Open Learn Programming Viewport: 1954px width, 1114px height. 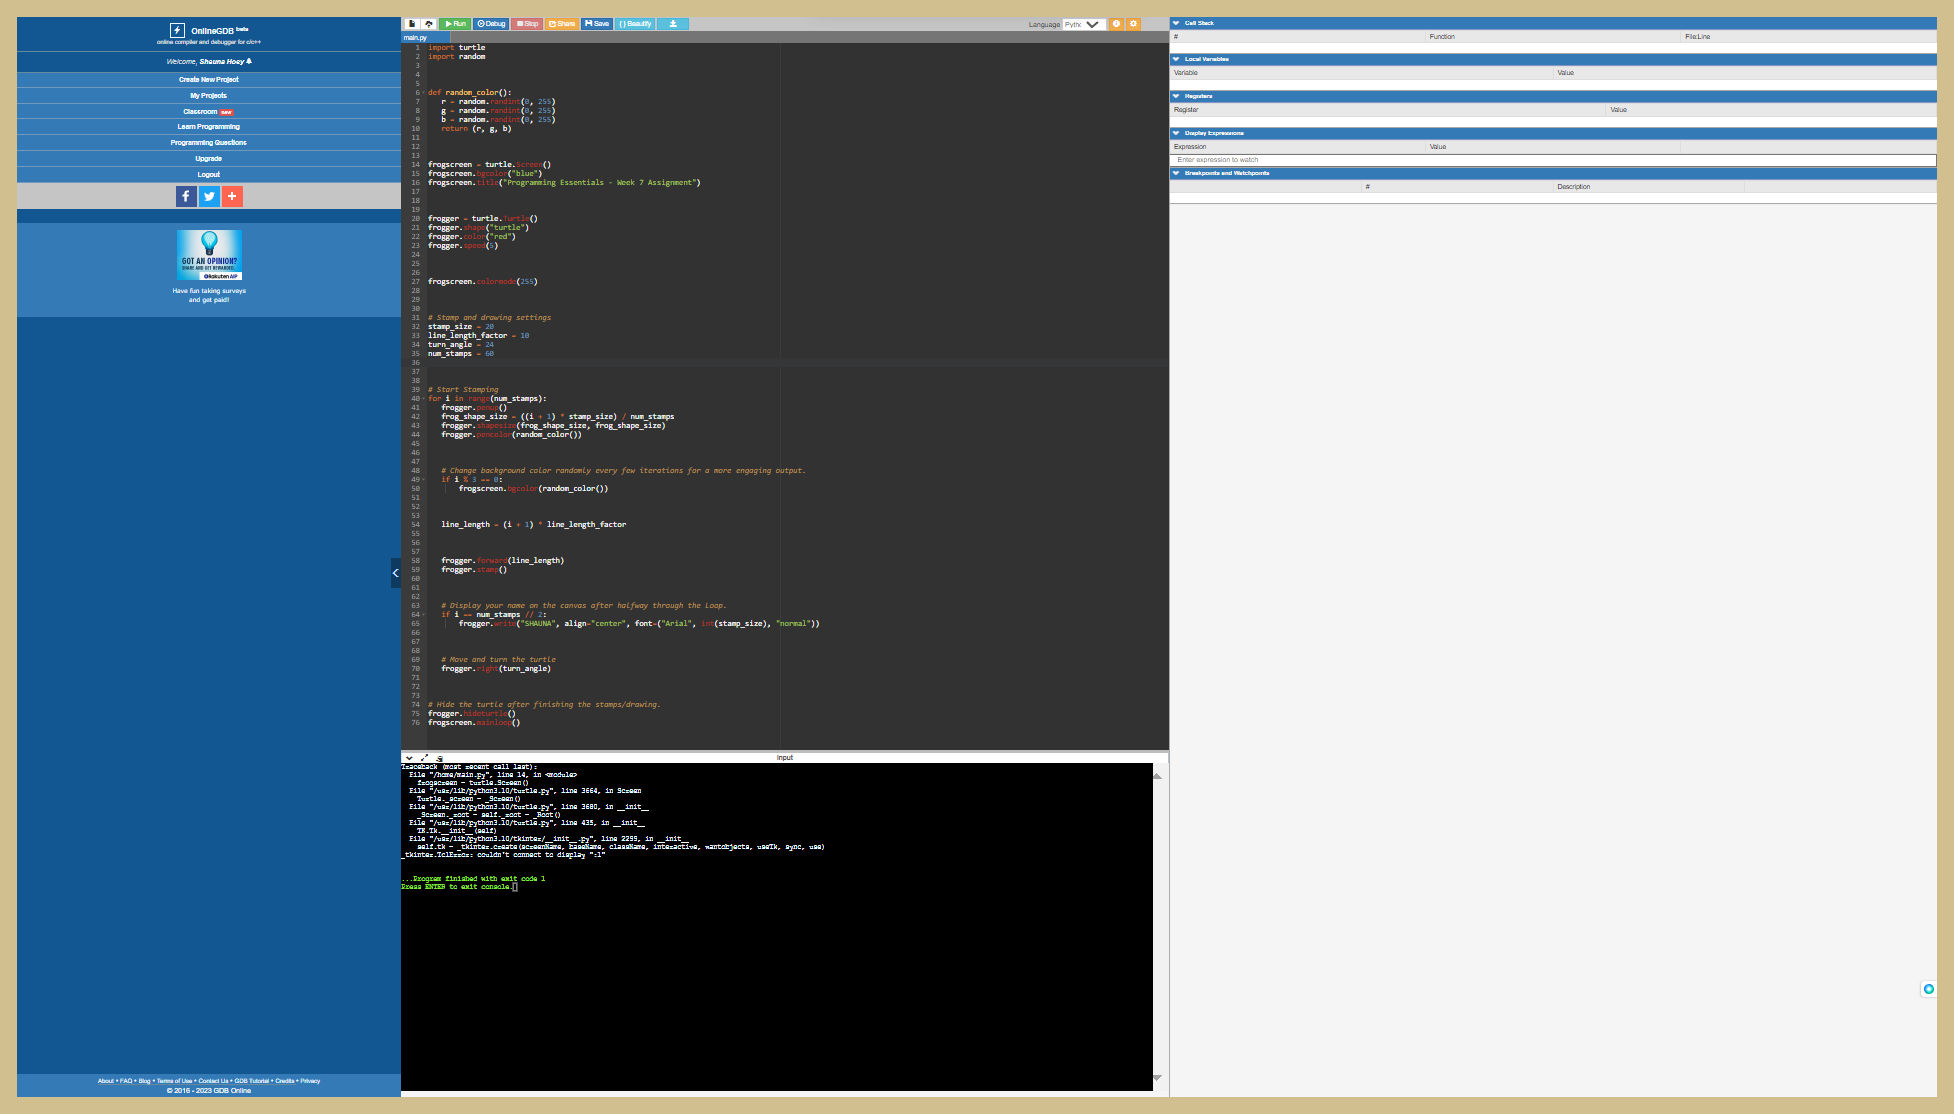209,127
